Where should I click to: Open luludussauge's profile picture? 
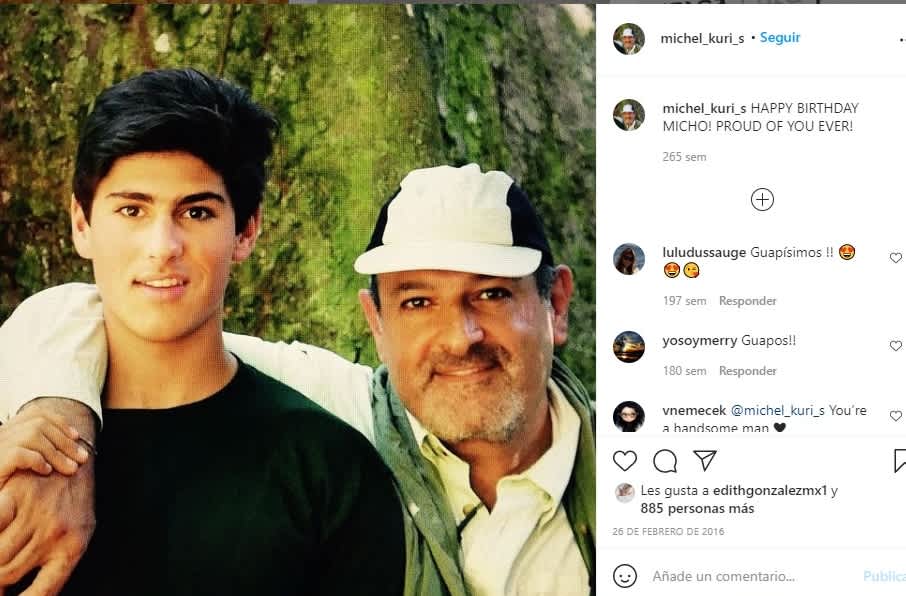point(628,258)
